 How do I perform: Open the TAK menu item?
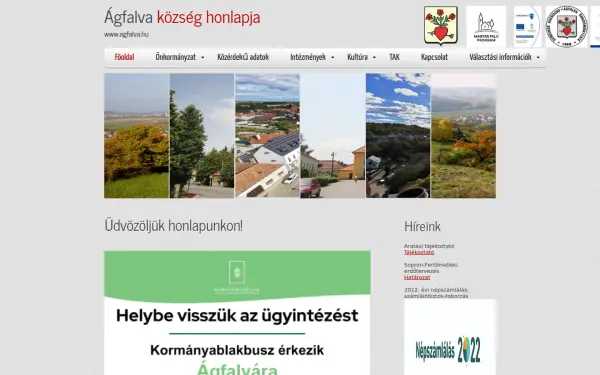pos(395,57)
